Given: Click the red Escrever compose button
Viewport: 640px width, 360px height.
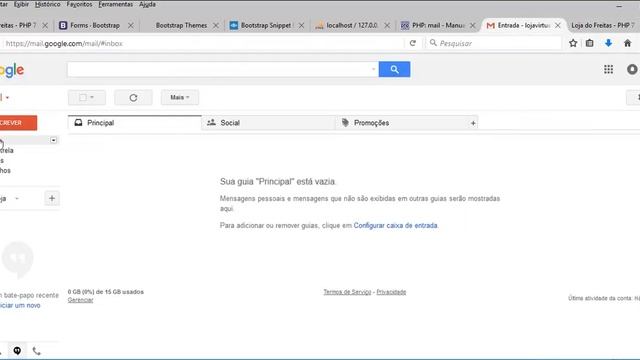Looking at the screenshot, I should coord(18,123).
